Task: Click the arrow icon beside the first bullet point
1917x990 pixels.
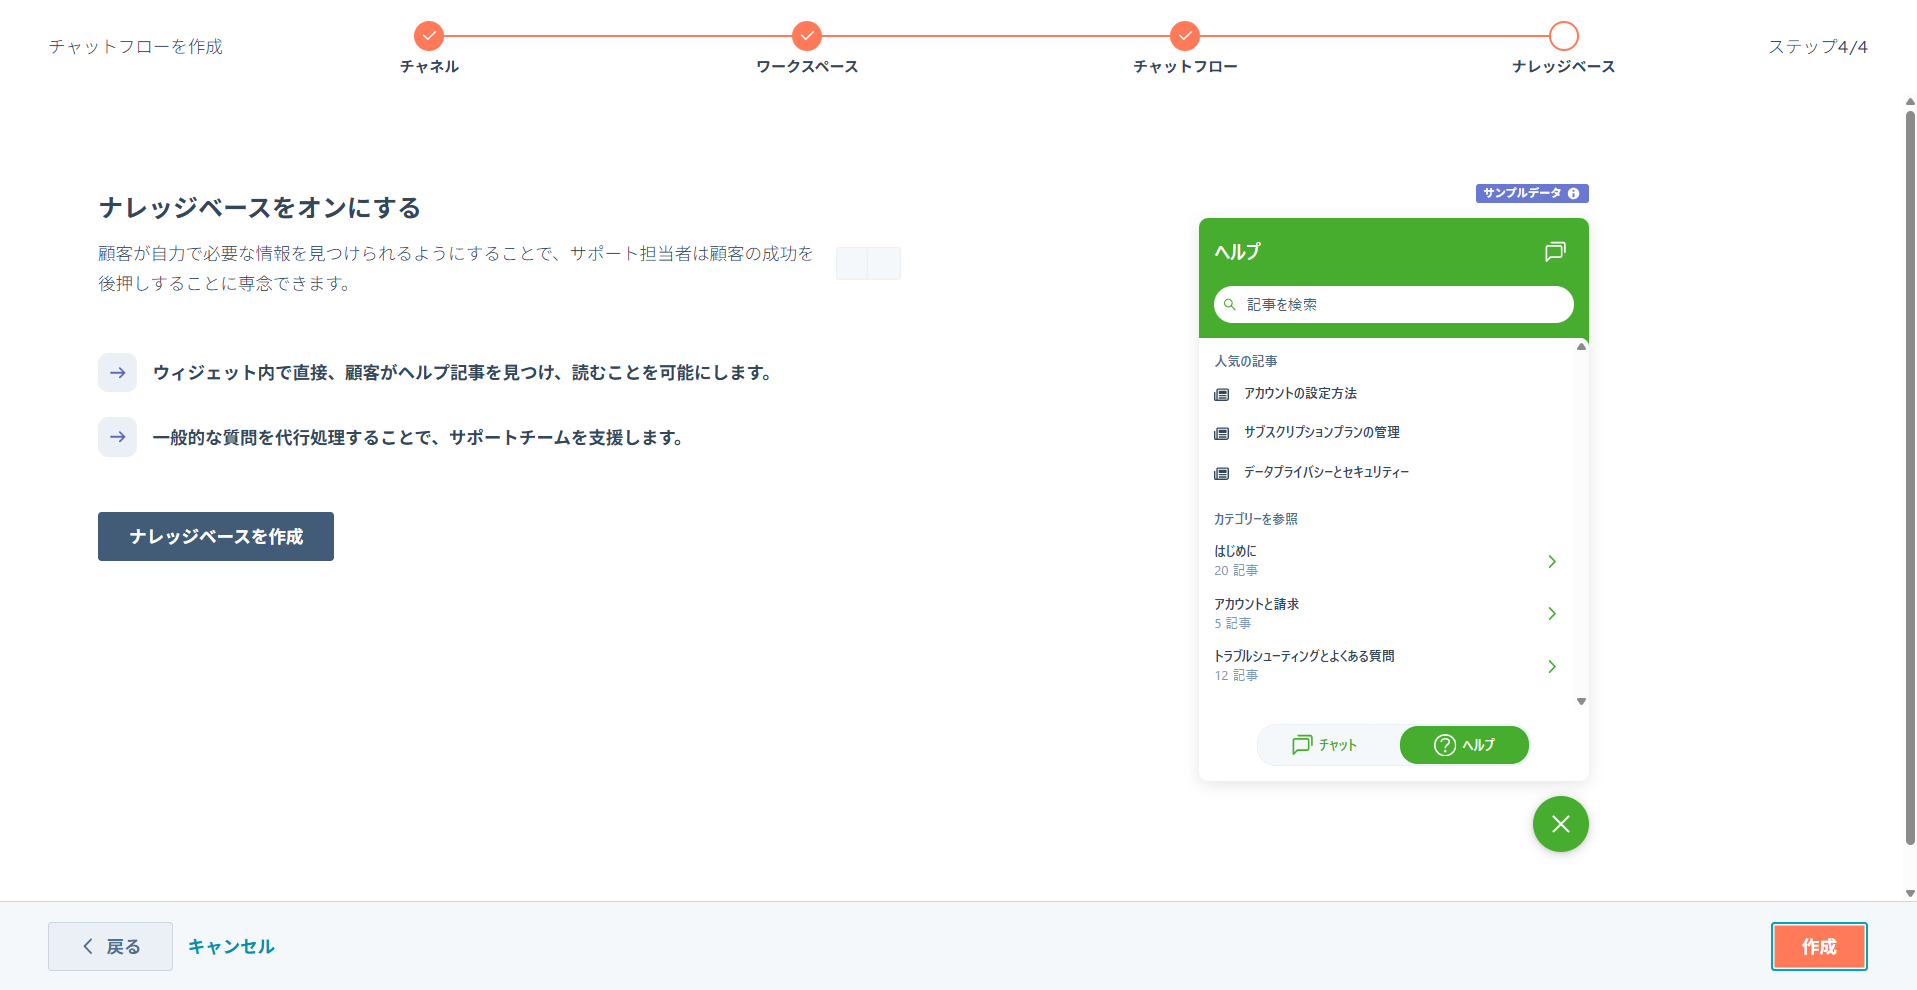Action: coord(117,372)
